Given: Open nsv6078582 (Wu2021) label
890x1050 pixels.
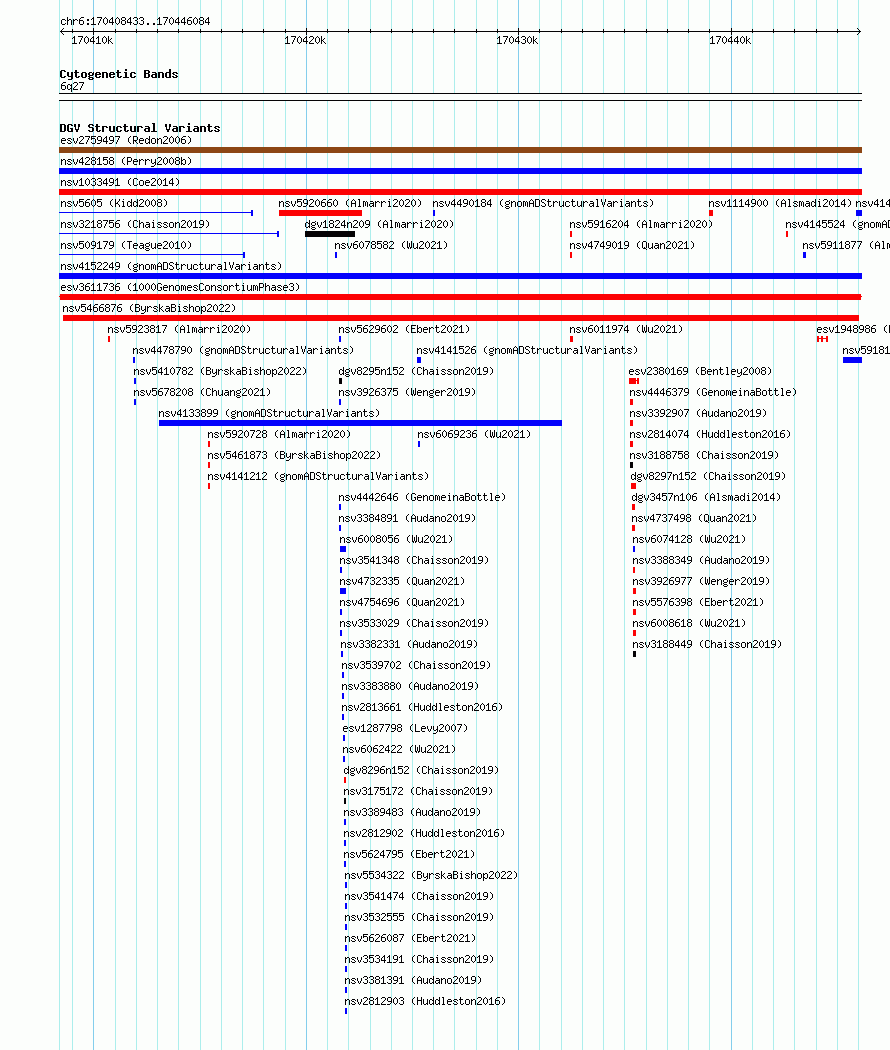Looking at the screenshot, I should coord(391,245).
